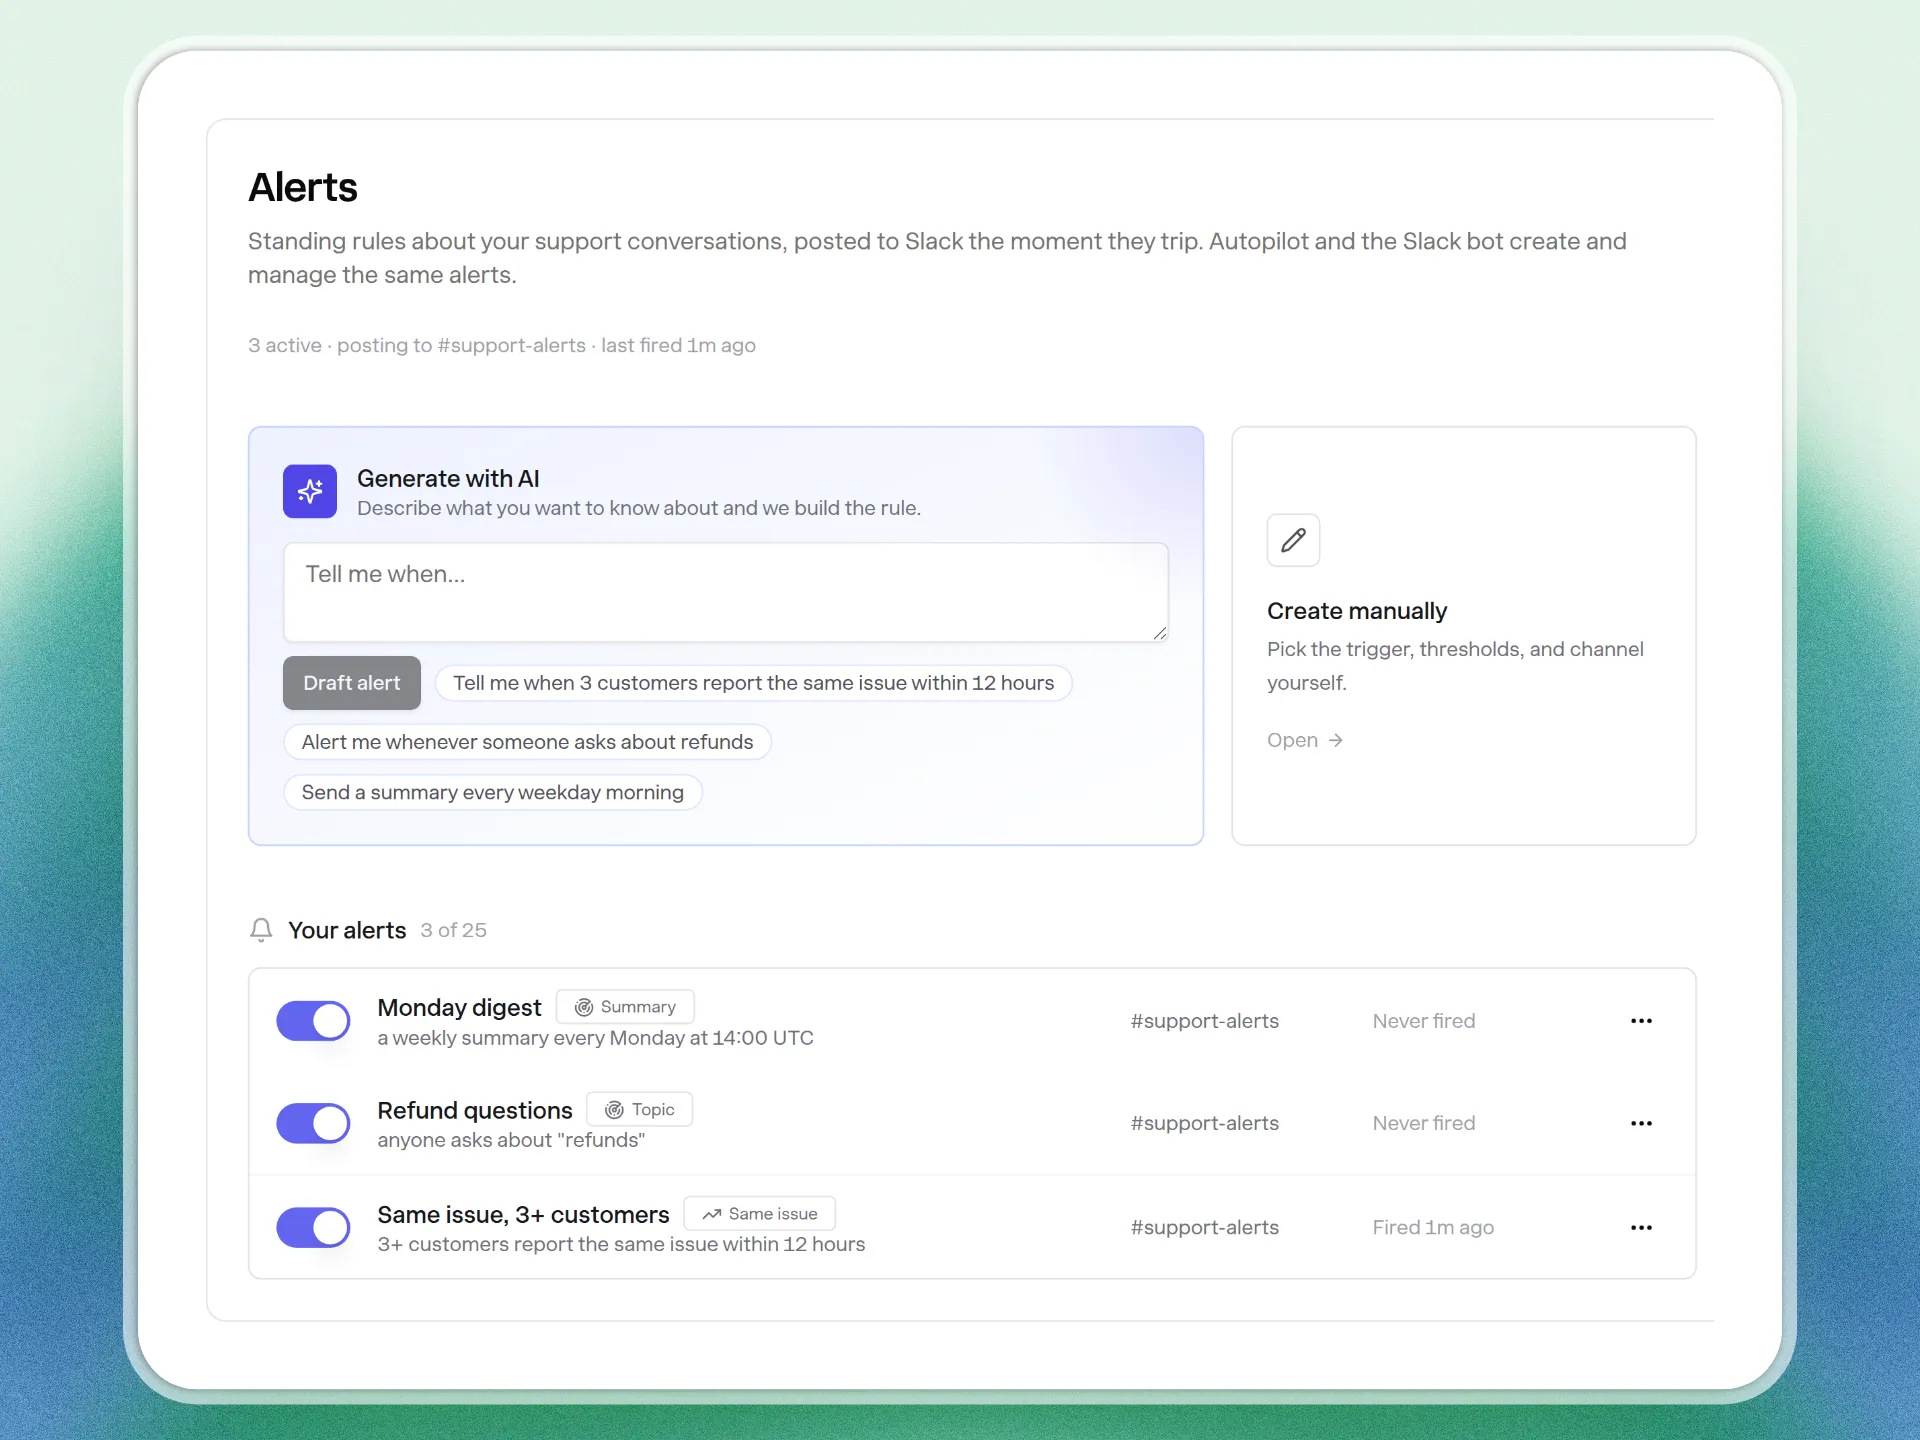Click the '3 of 25' alerts count

click(x=454, y=930)
